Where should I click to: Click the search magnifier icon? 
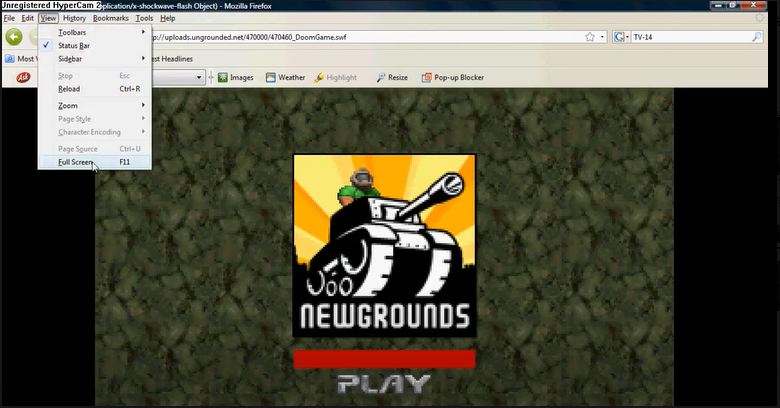coord(756,37)
